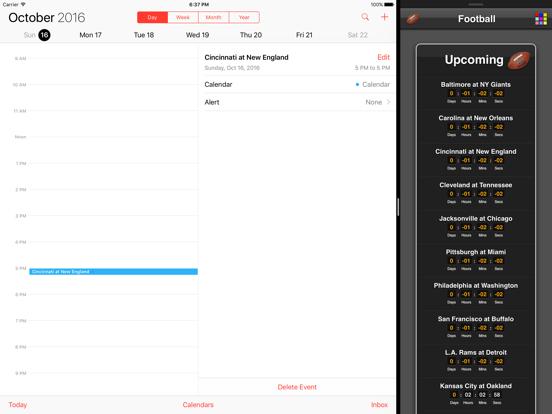Select Kansas City at Oakland game
Screen dimensions: 552x414
(x=476, y=394)
